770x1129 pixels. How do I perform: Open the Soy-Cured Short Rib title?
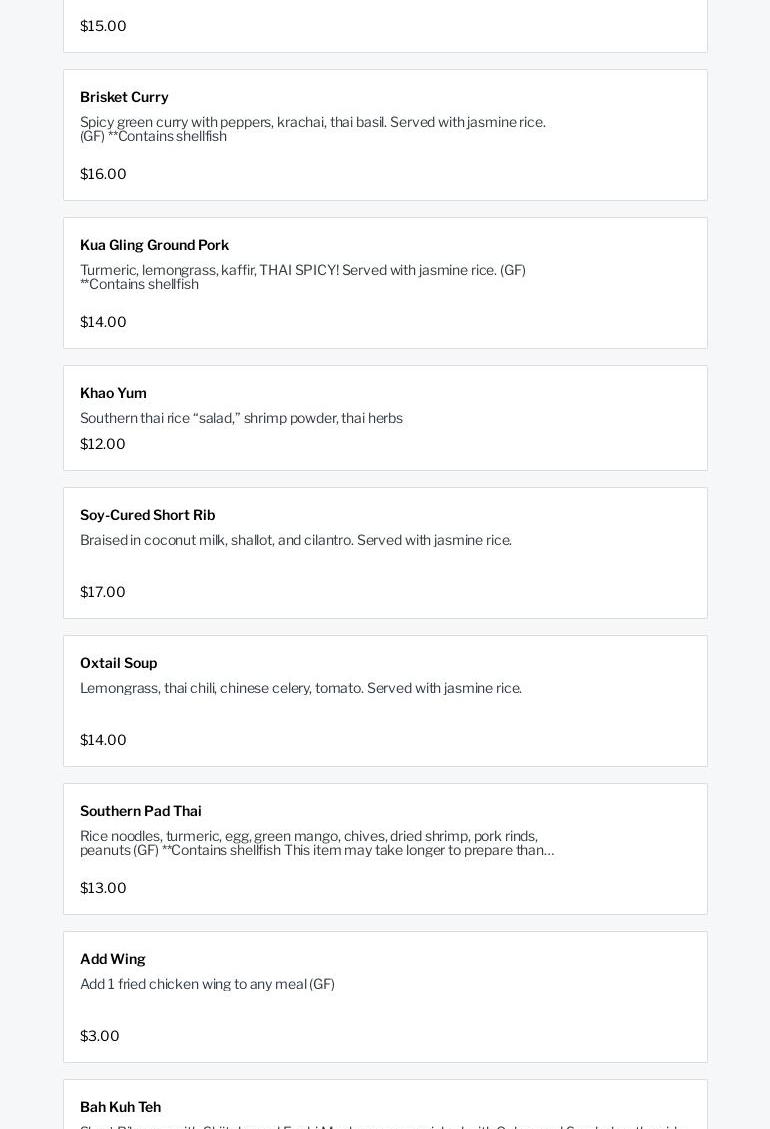click(x=147, y=515)
